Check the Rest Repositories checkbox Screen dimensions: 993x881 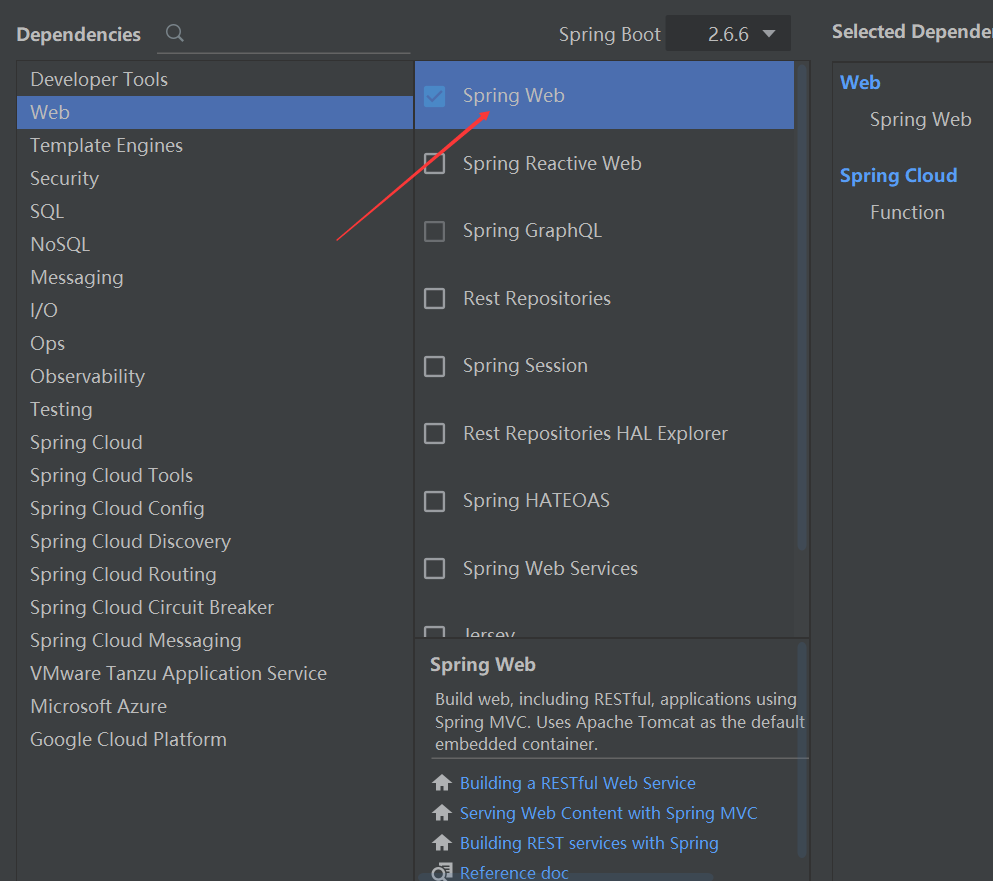pyautogui.click(x=434, y=298)
